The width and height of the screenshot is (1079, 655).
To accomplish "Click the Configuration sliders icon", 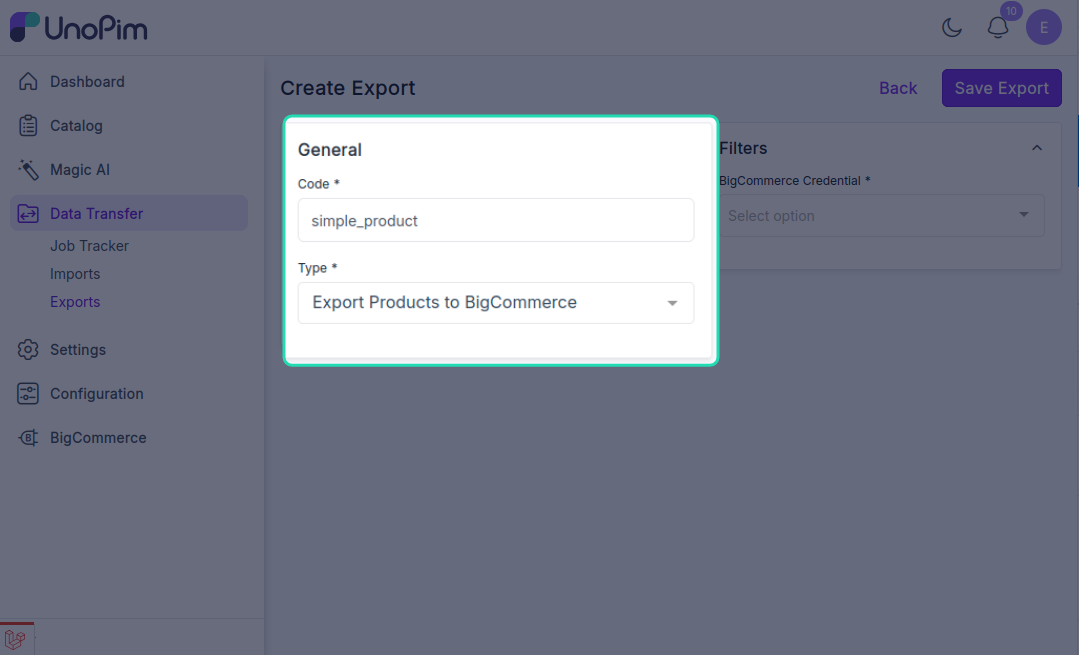I will [28, 394].
